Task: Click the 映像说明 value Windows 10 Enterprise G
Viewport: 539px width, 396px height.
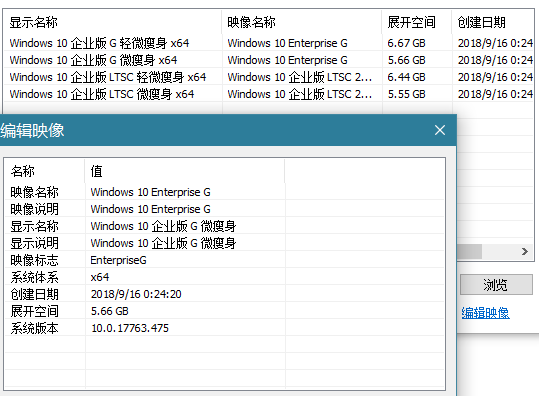Action: [150, 209]
